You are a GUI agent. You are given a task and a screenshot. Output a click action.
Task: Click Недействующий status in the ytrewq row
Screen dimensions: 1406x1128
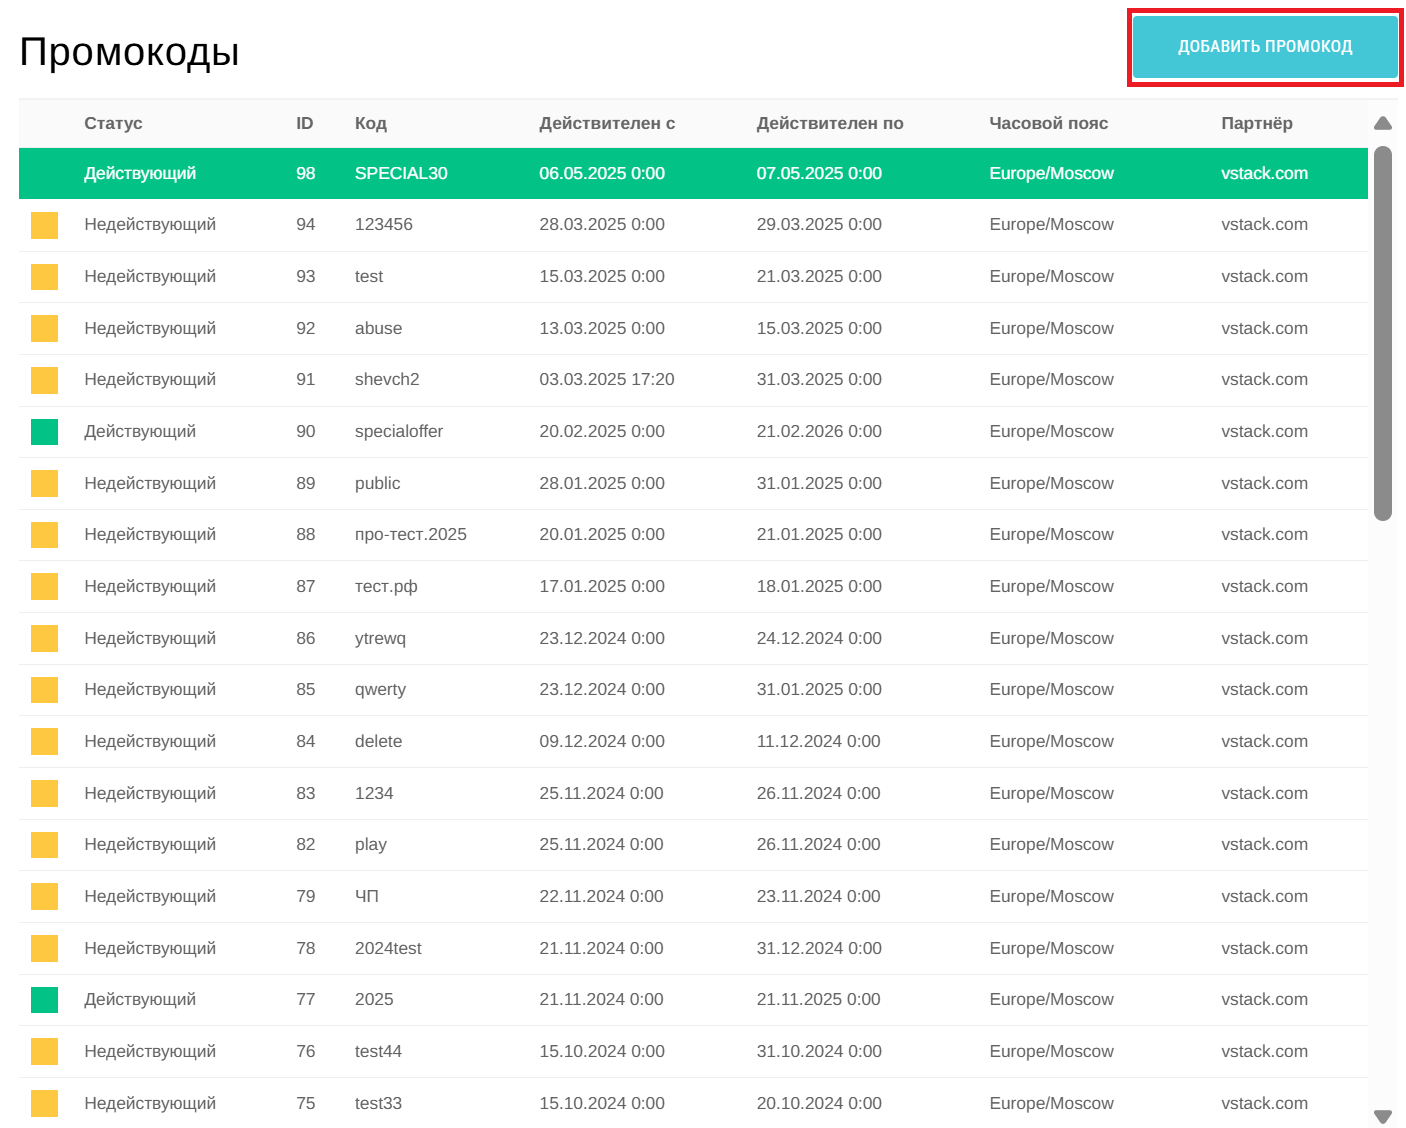click(x=150, y=638)
